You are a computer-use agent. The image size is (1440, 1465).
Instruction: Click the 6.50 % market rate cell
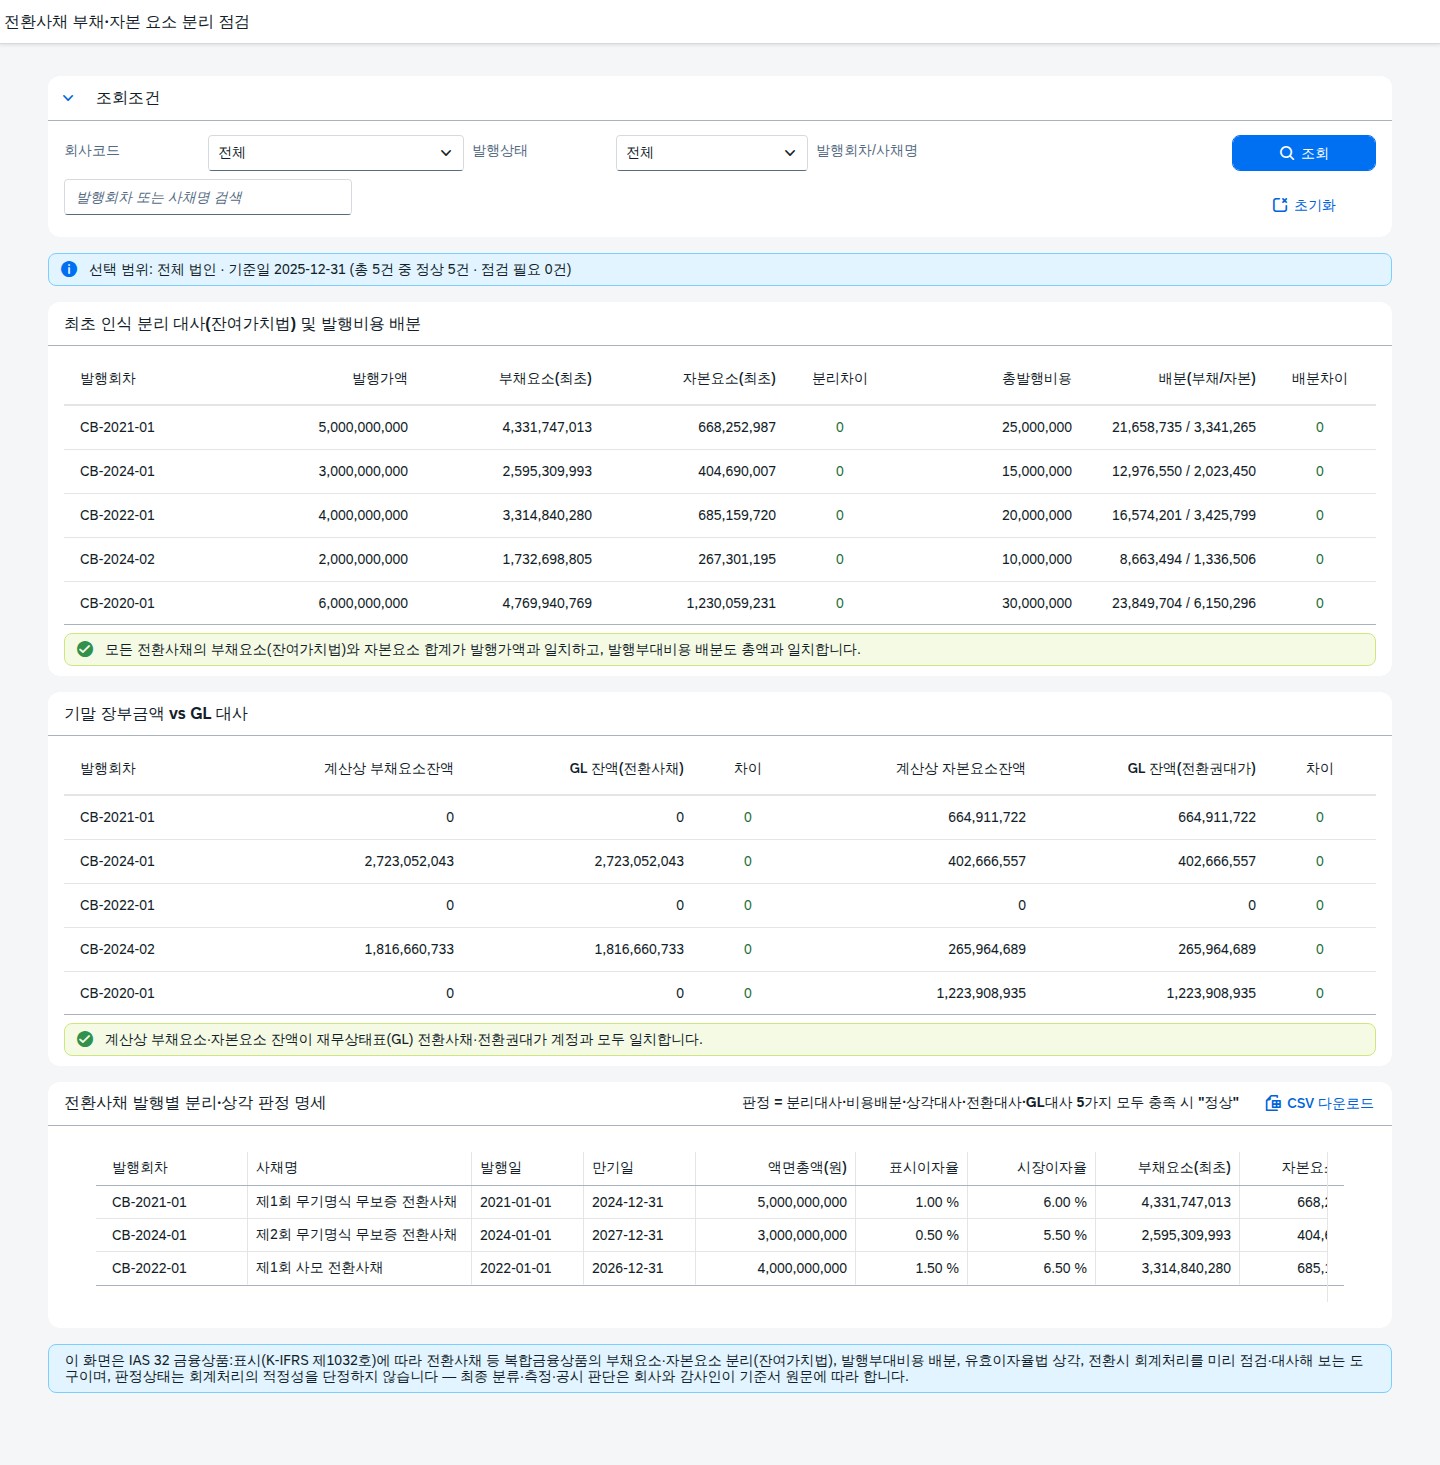[x=1065, y=1268]
